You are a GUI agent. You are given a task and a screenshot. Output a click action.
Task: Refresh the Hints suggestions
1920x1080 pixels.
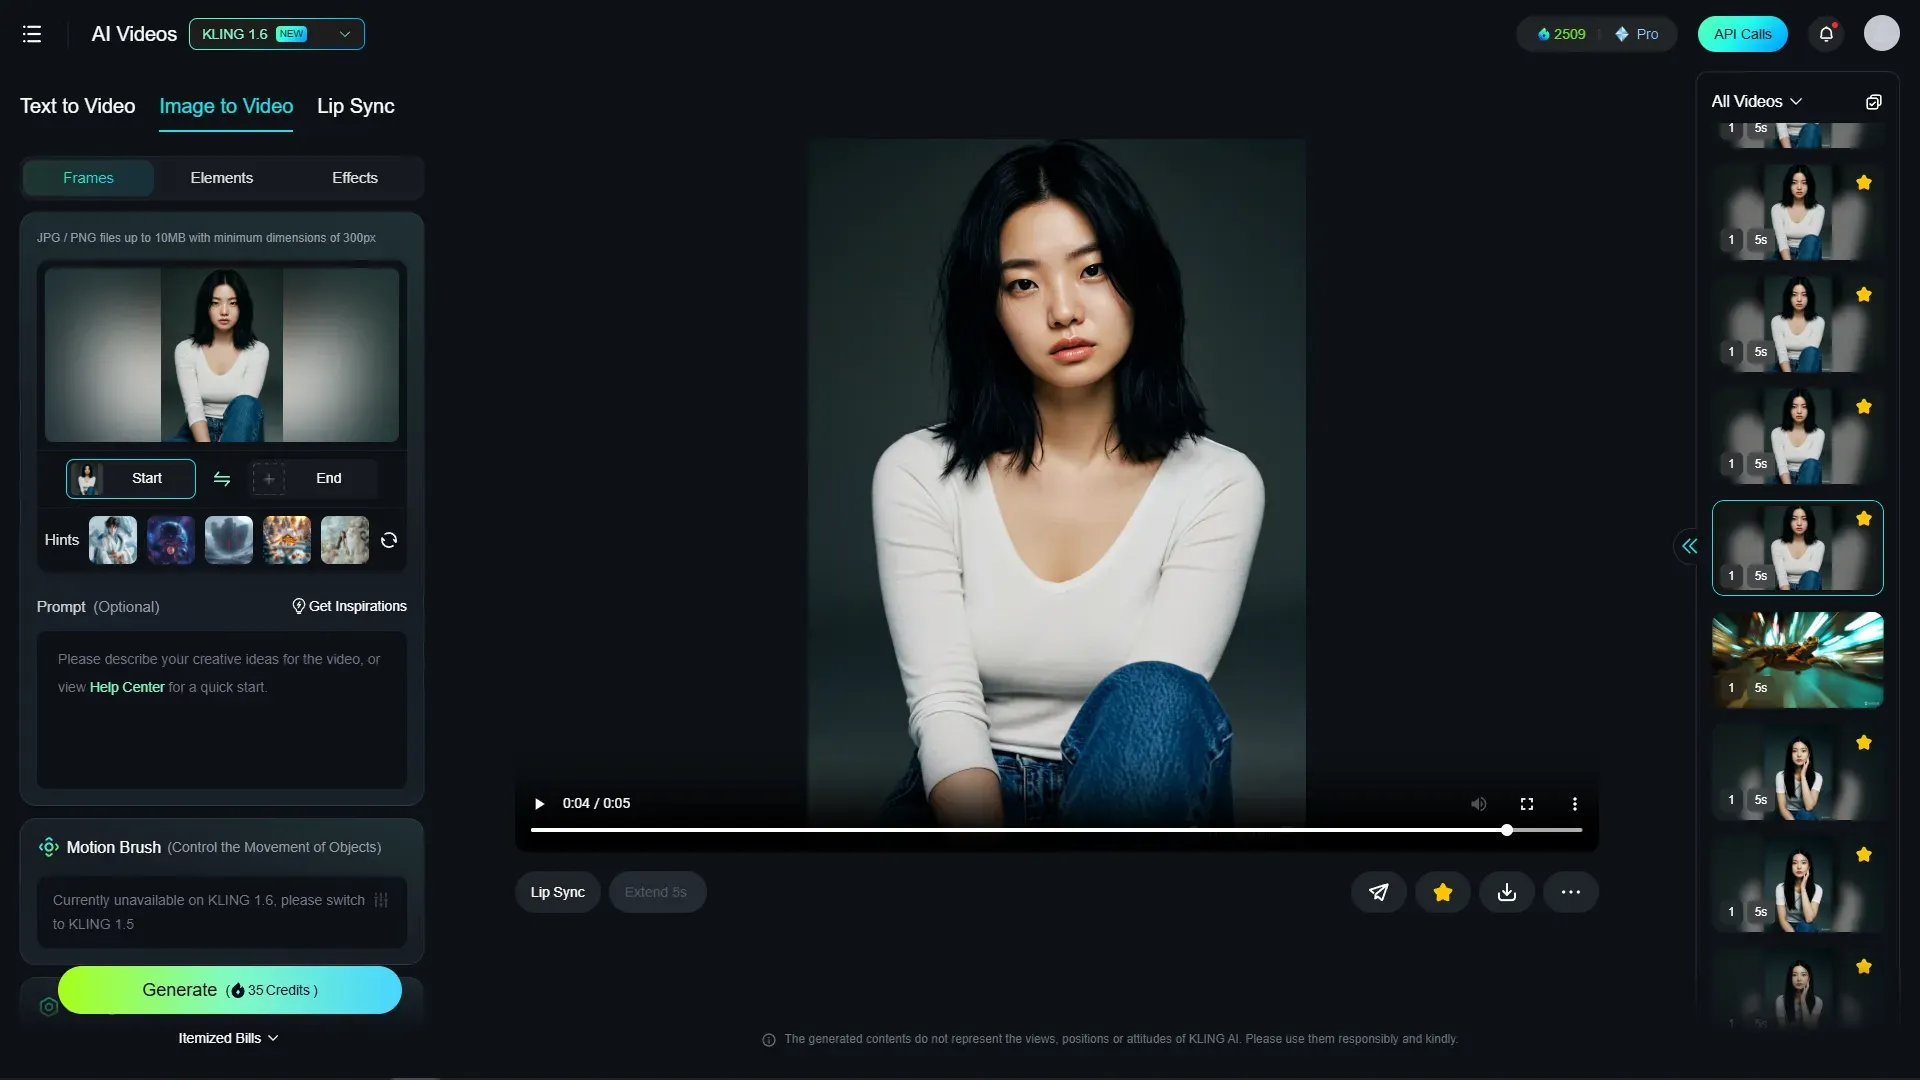click(389, 540)
